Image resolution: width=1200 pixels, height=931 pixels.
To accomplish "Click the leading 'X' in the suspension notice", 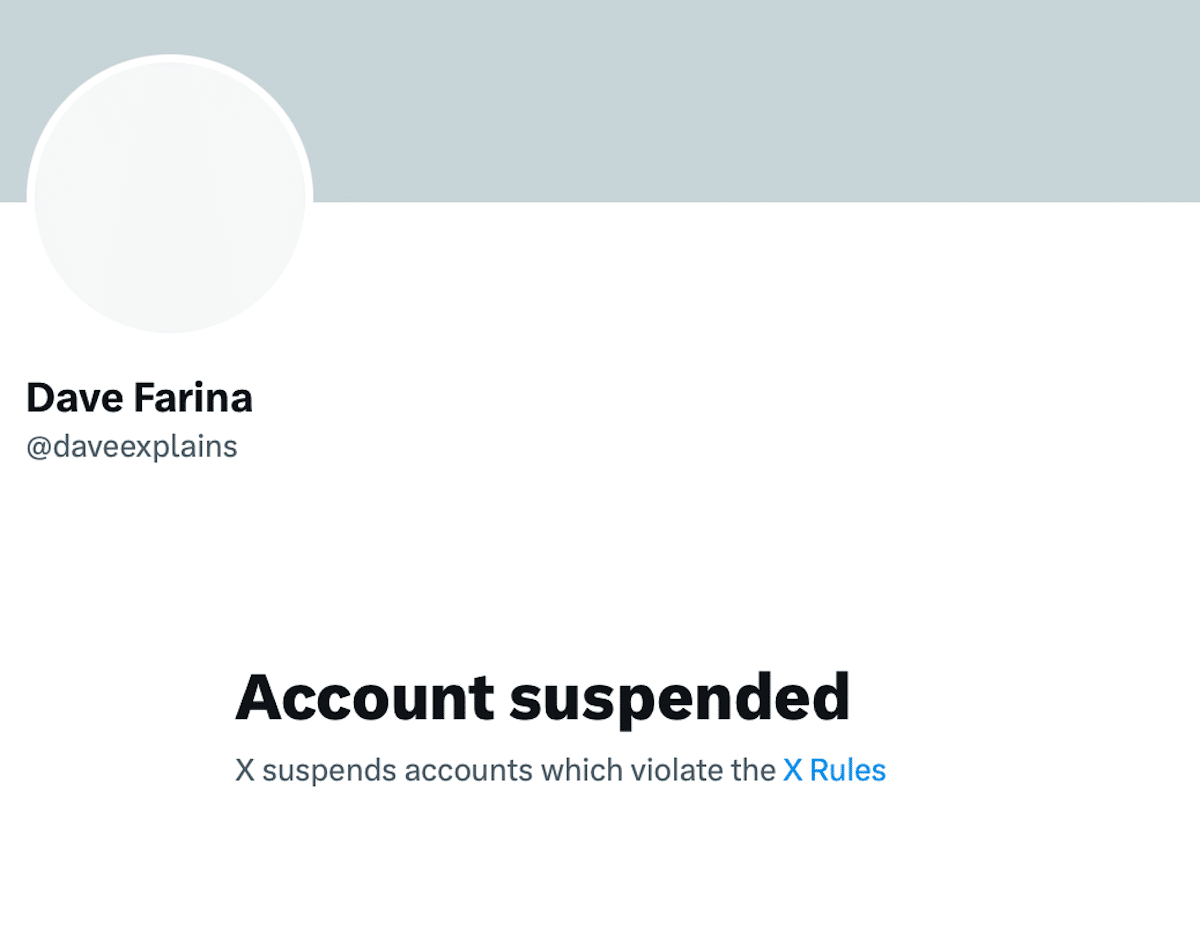I will coord(244,772).
